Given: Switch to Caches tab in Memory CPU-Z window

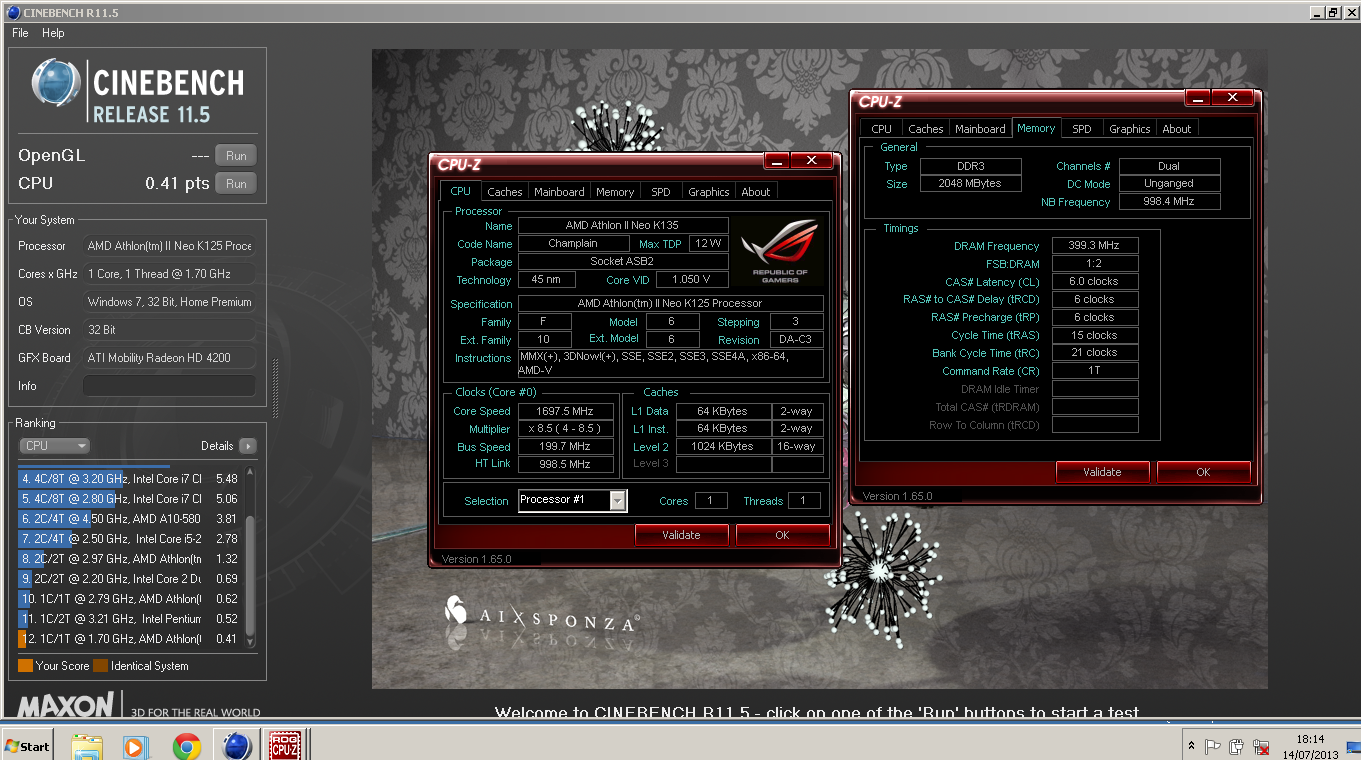Looking at the screenshot, I should coord(926,129).
